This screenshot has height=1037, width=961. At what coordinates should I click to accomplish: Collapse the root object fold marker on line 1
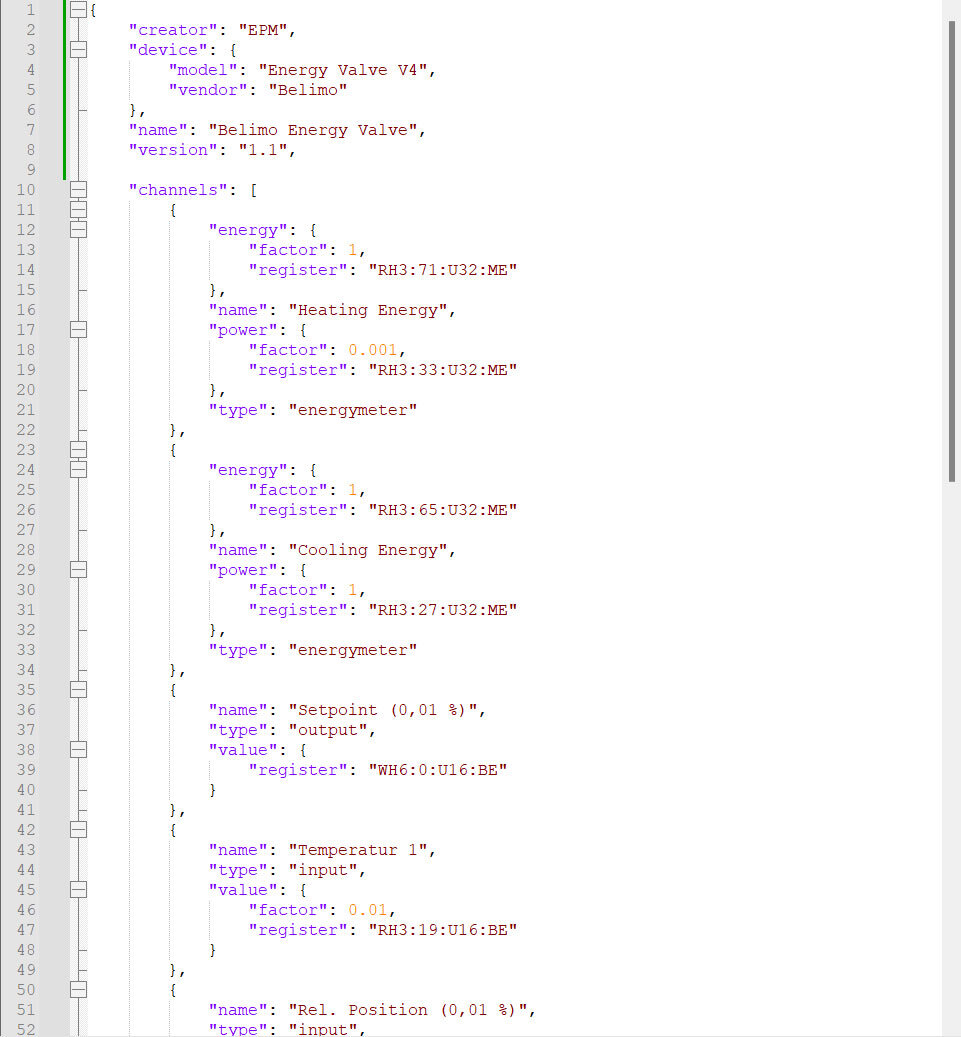pyautogui.click(x=78, y=9)
